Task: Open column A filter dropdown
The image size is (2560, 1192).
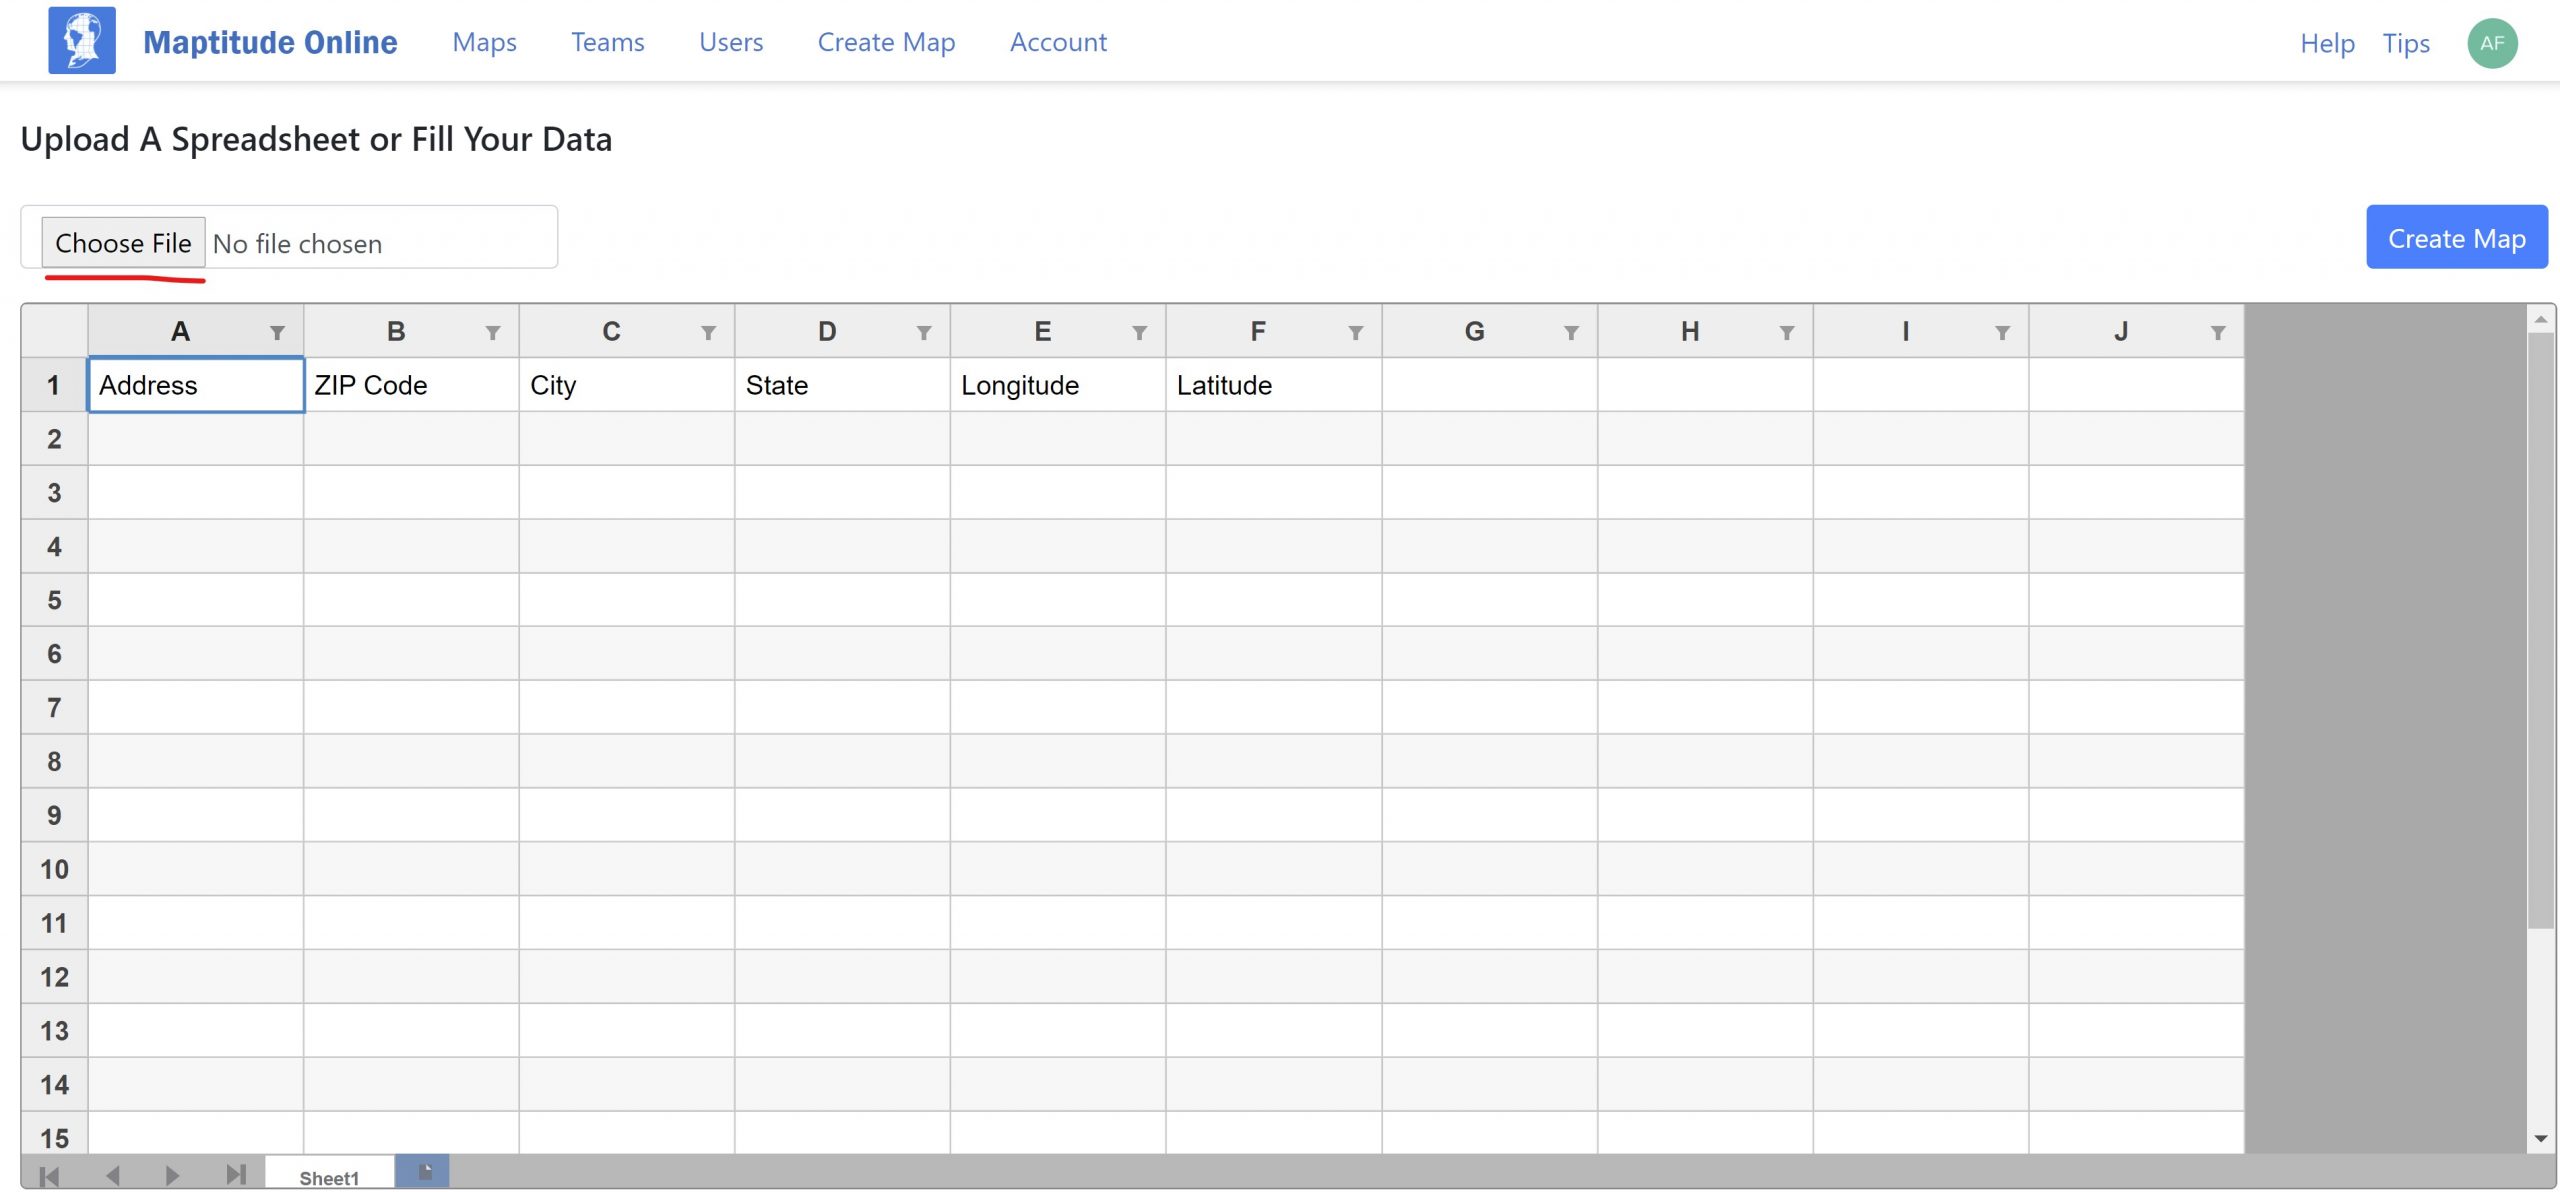Action: [277, 332]
